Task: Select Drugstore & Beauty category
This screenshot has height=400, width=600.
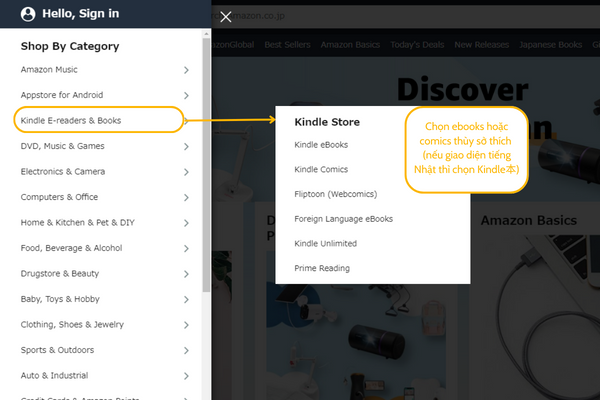Action: pos(60,274)
